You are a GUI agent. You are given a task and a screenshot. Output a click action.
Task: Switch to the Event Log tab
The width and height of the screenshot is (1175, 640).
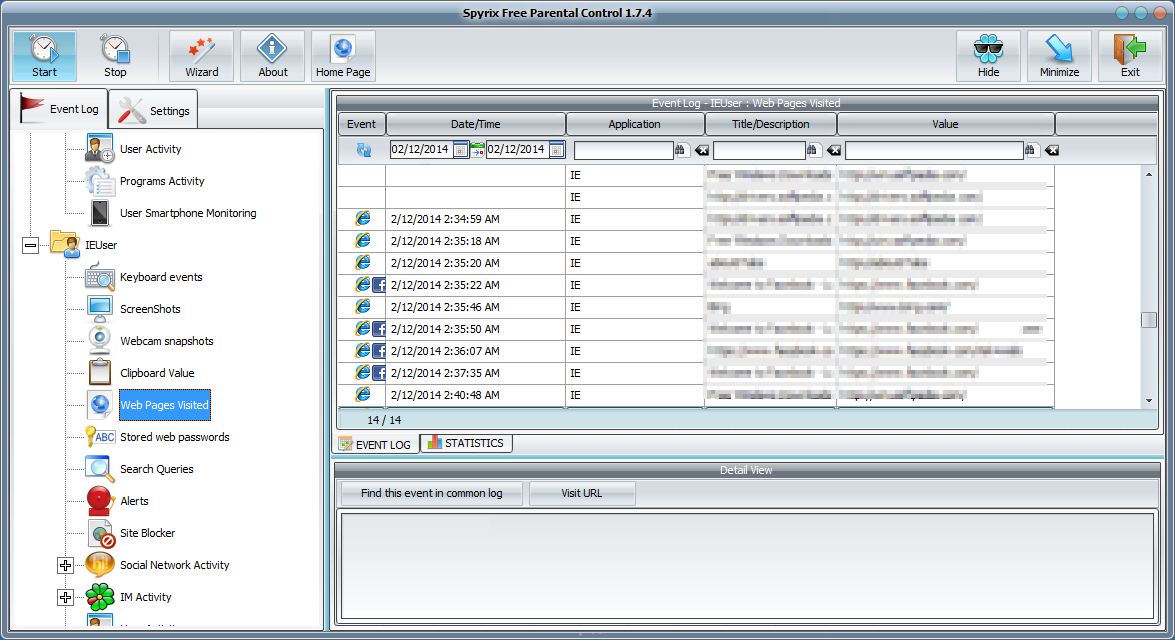(59, 109)
